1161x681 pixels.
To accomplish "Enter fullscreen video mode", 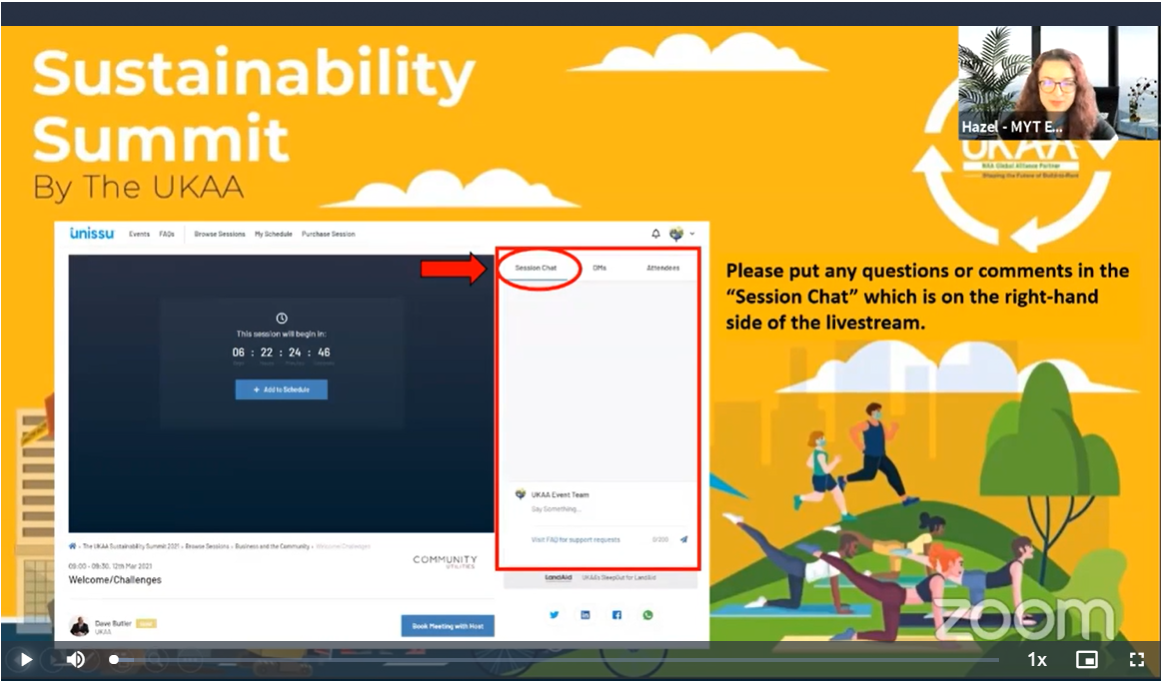I will click(1136, 660).
